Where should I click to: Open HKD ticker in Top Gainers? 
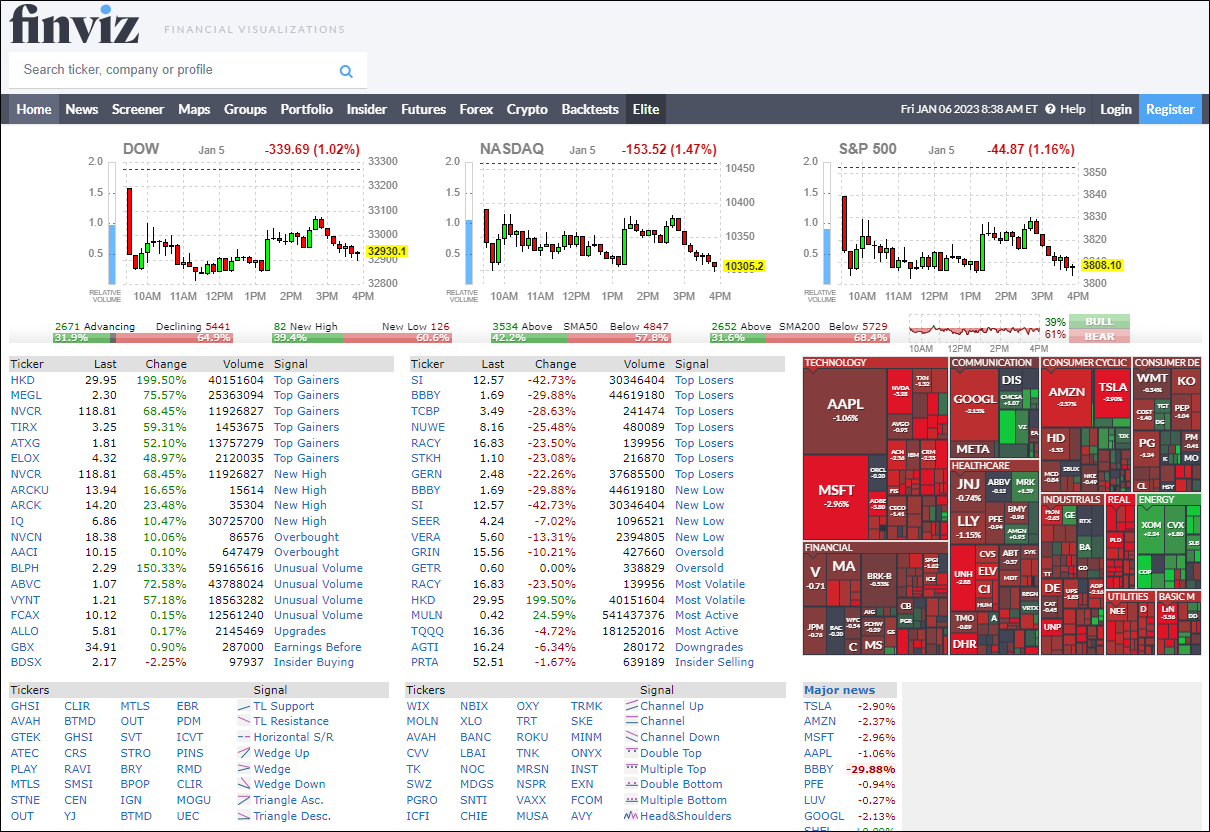tap(22, 380)
